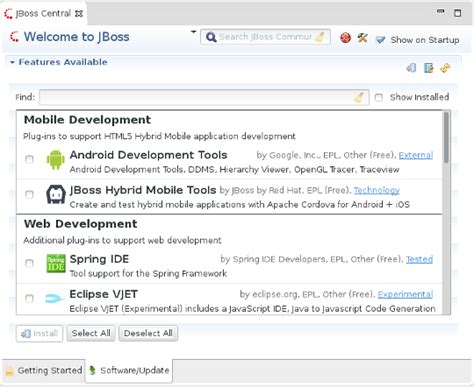Viewport: 474px width, 387px height.
Task: Click the Select All button
Action: (x=91, y=333)
